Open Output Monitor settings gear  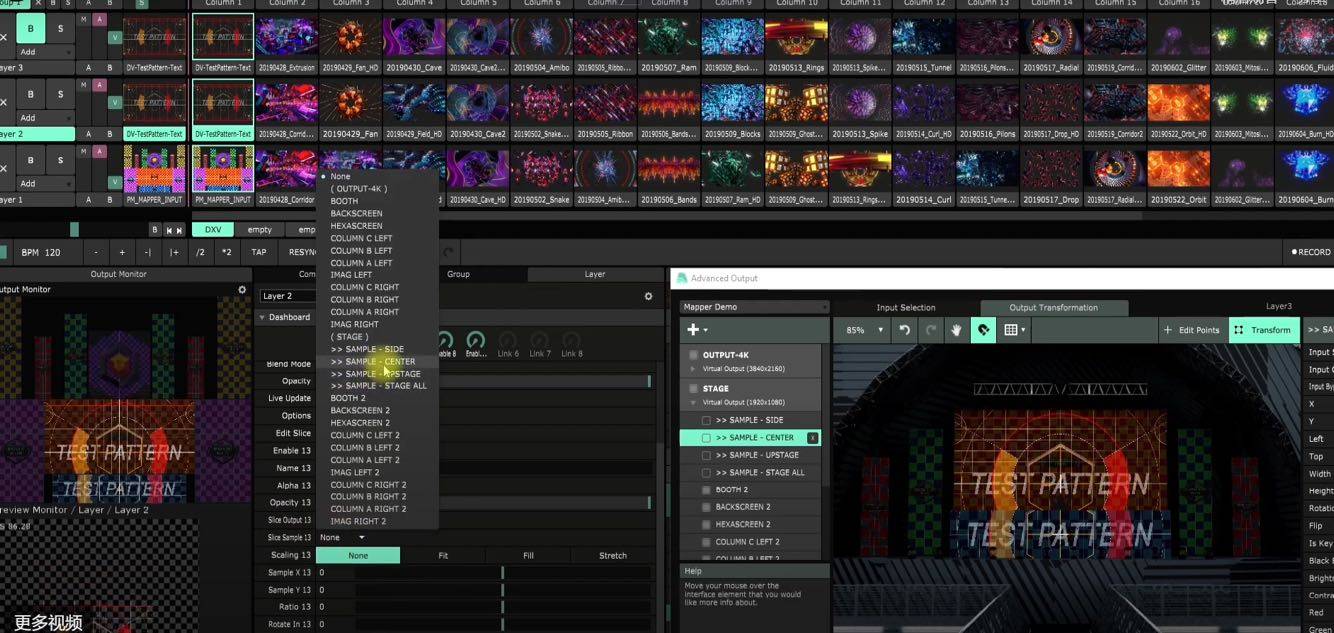coord(241,290)
